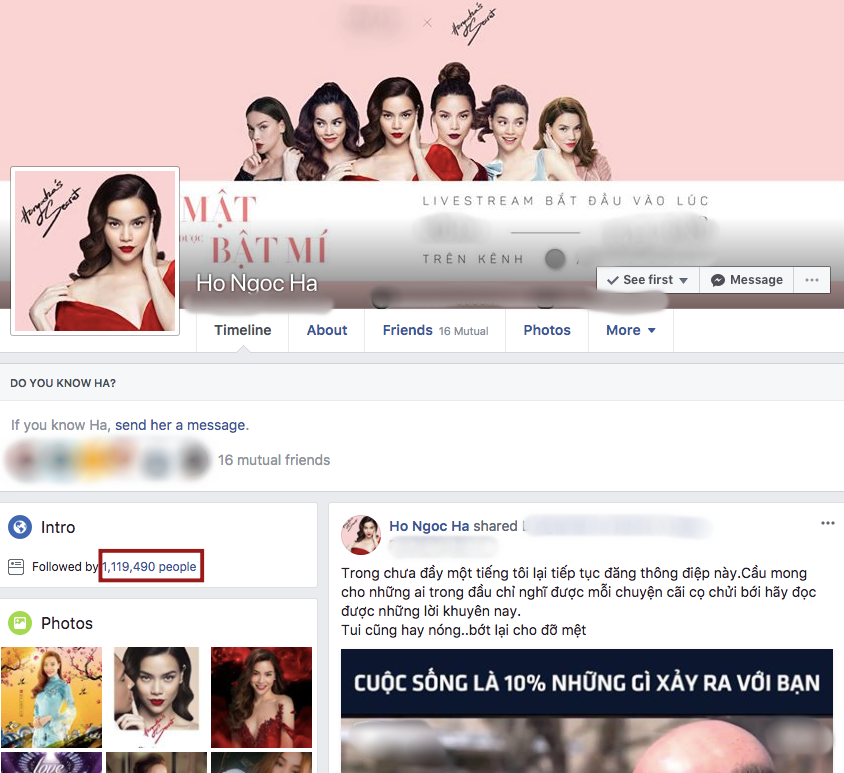Click the 'send her a message' link
This screenshot has height=773, width=844.
[x=180, y=425]
